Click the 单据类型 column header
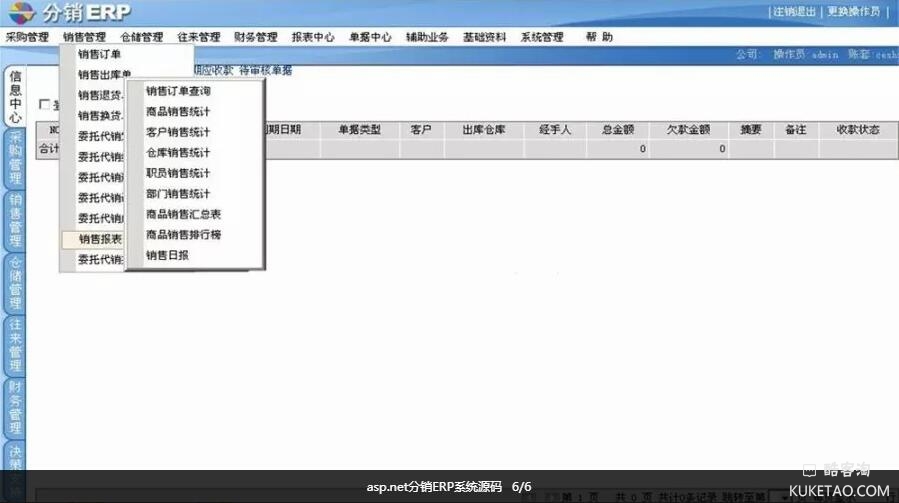This screenshot has width=899, height=503. 359,130
